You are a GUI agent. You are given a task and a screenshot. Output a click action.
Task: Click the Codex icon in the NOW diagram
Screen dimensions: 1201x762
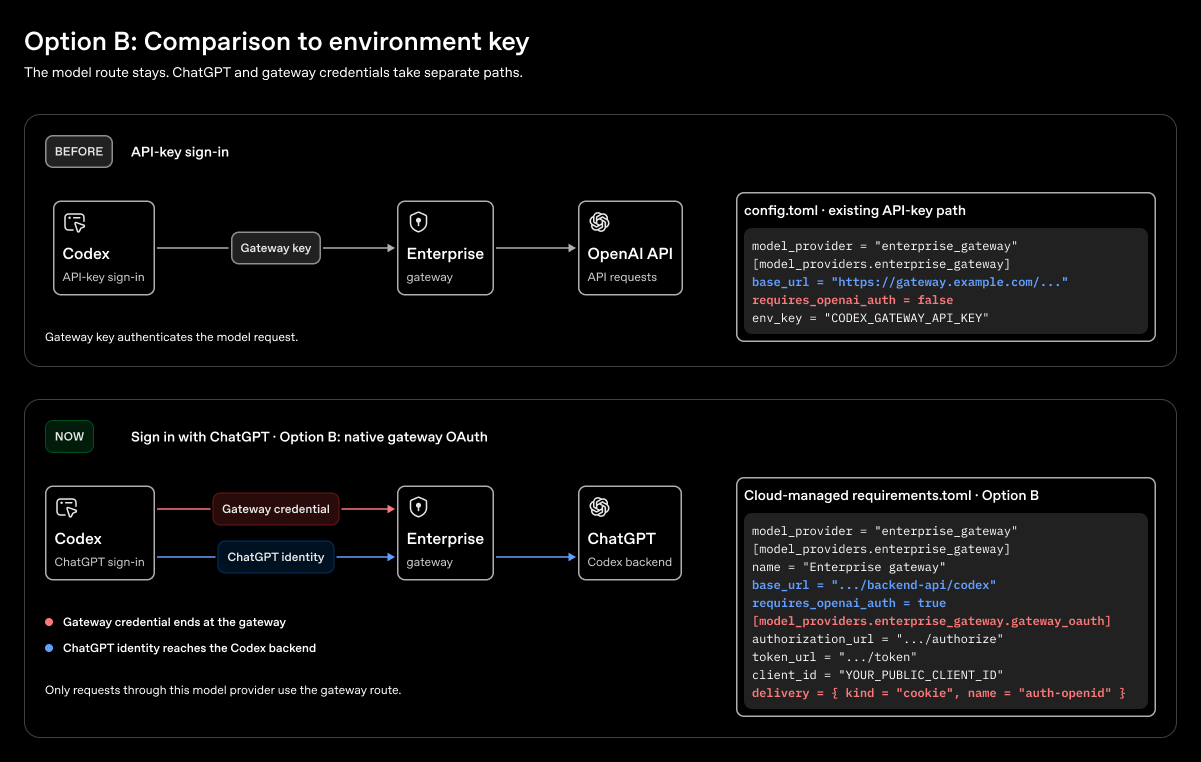click(67, 508)
